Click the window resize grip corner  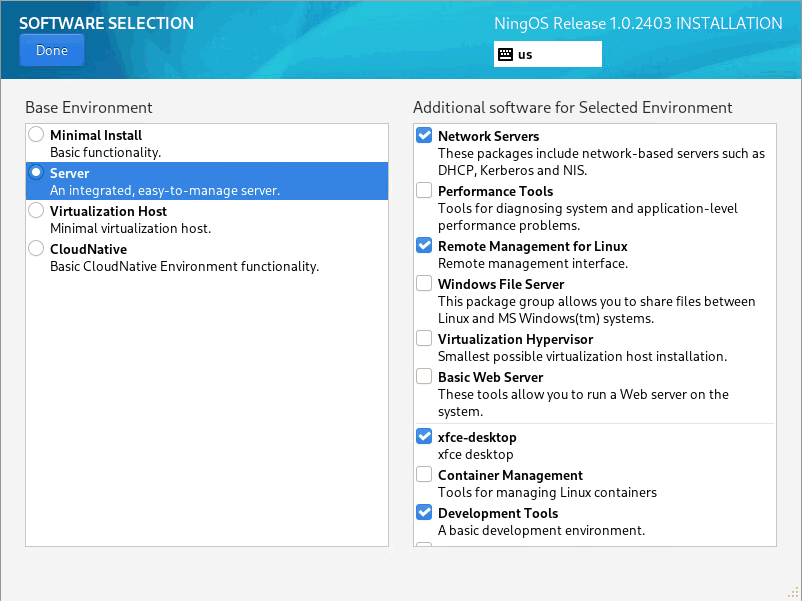point(793,593)
